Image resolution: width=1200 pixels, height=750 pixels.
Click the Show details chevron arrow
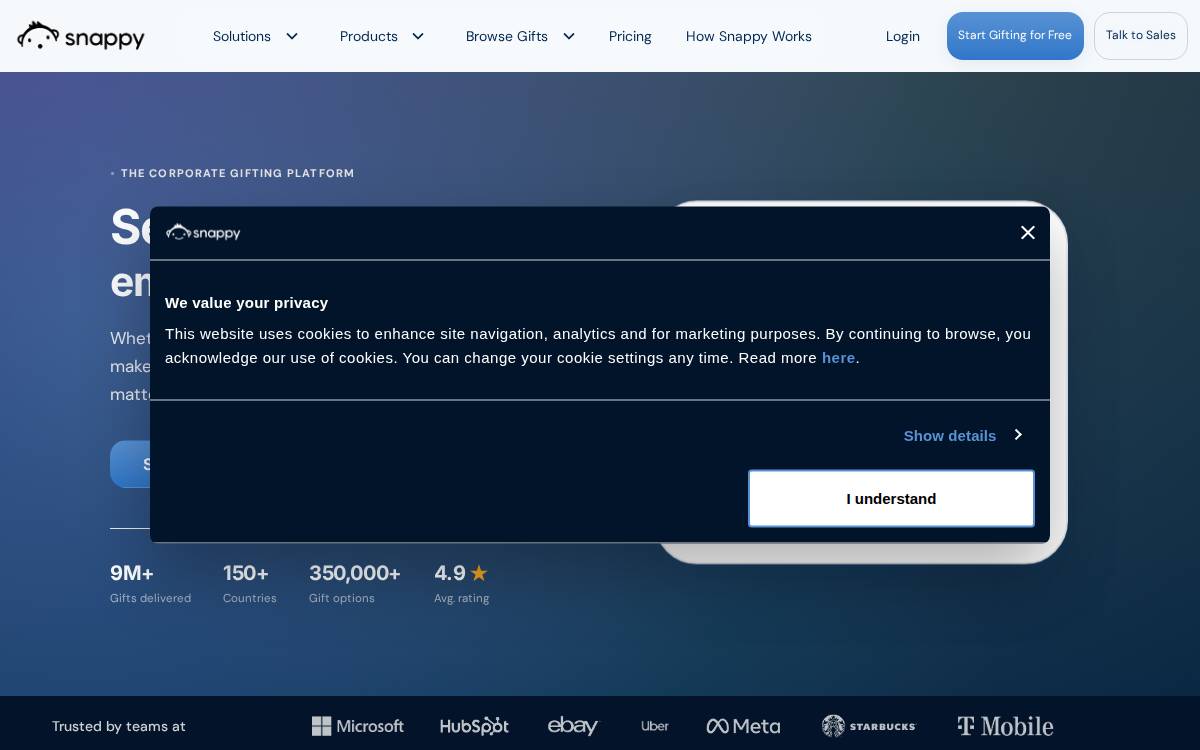click(1017, 434)
